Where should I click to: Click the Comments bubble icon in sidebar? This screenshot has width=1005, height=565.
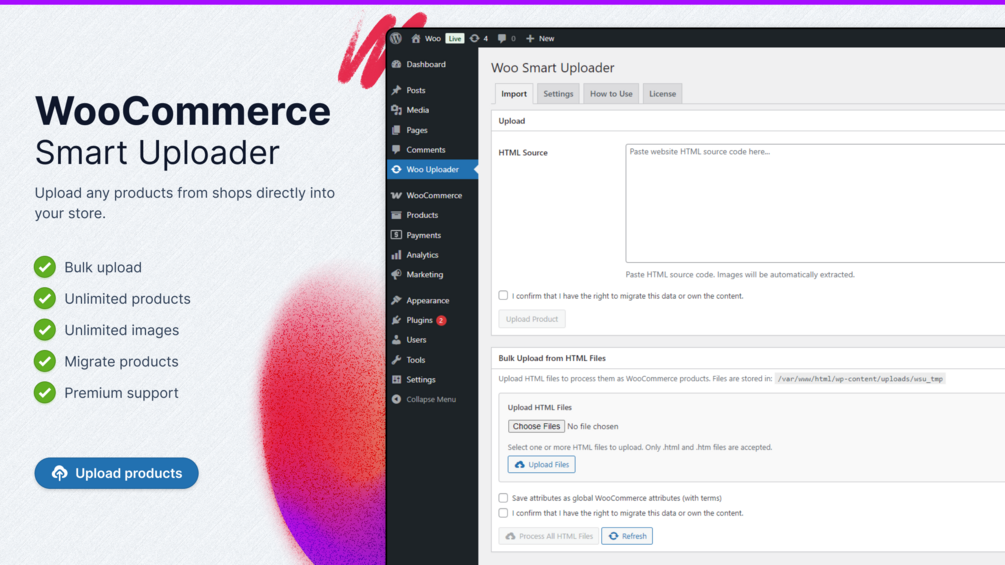(397, 149)
